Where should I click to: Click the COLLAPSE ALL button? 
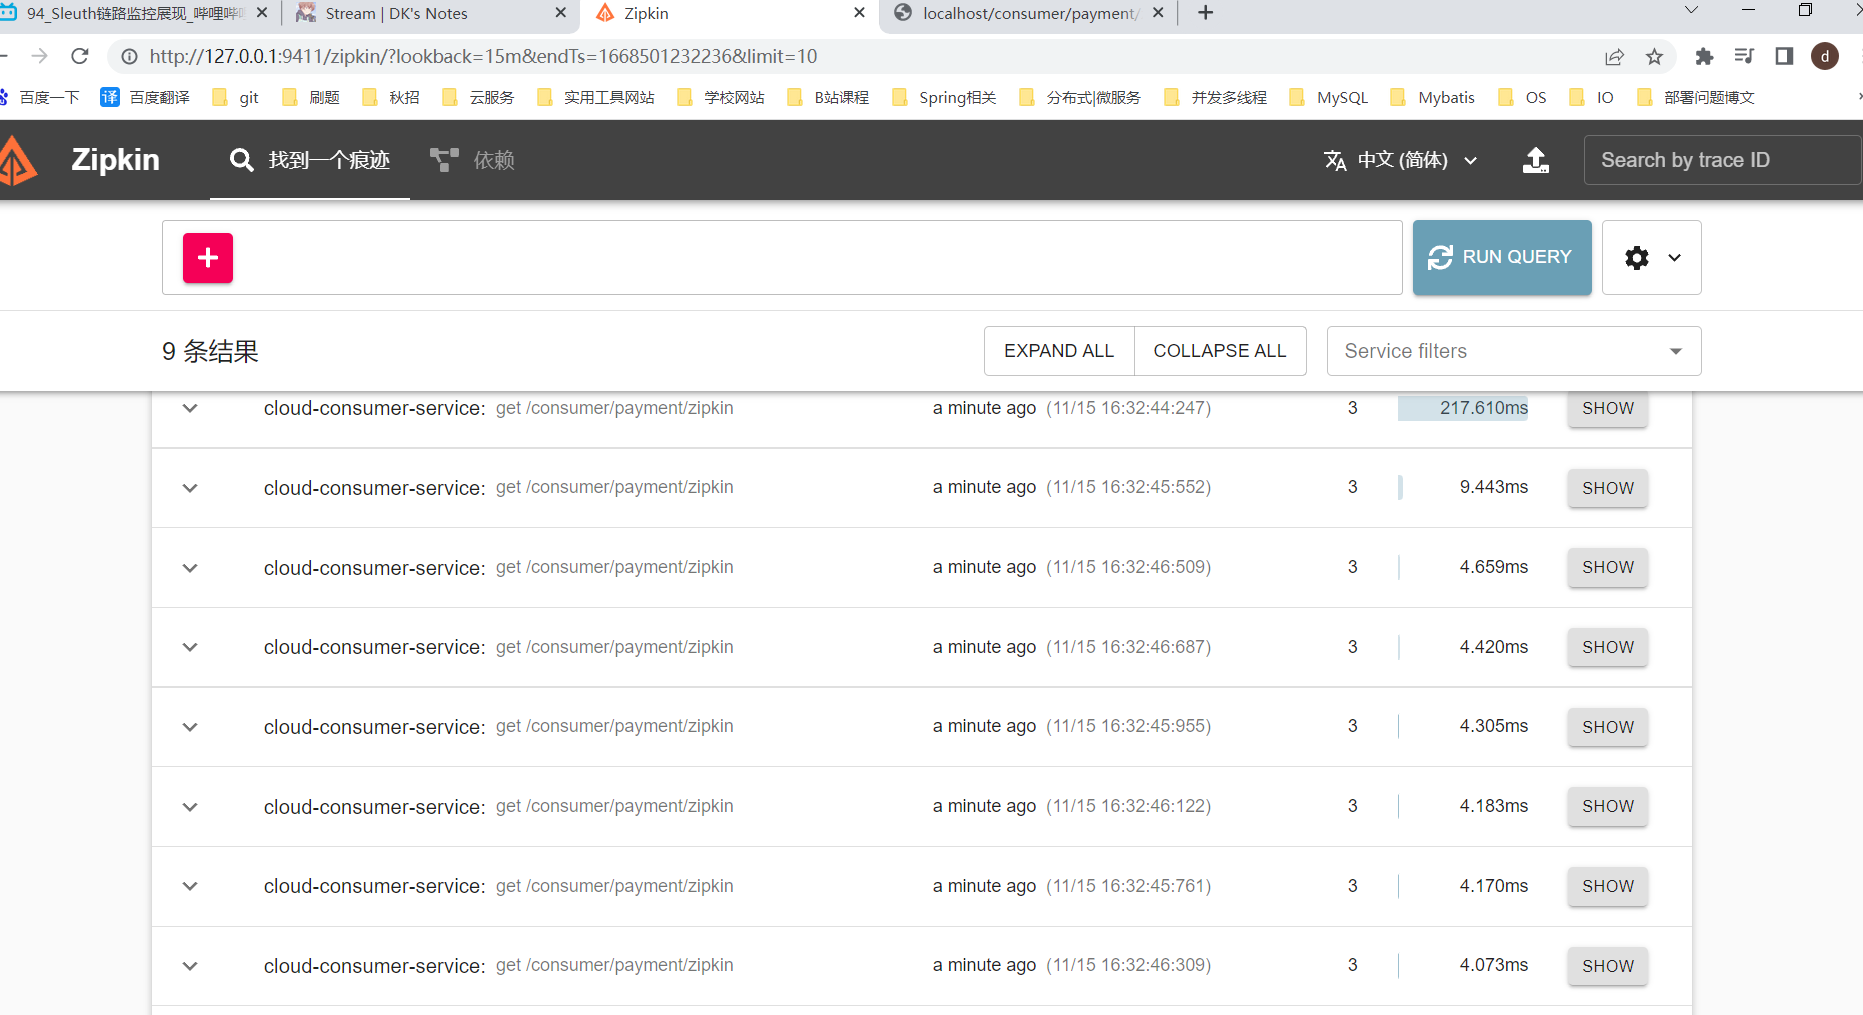pos(1220,351)
